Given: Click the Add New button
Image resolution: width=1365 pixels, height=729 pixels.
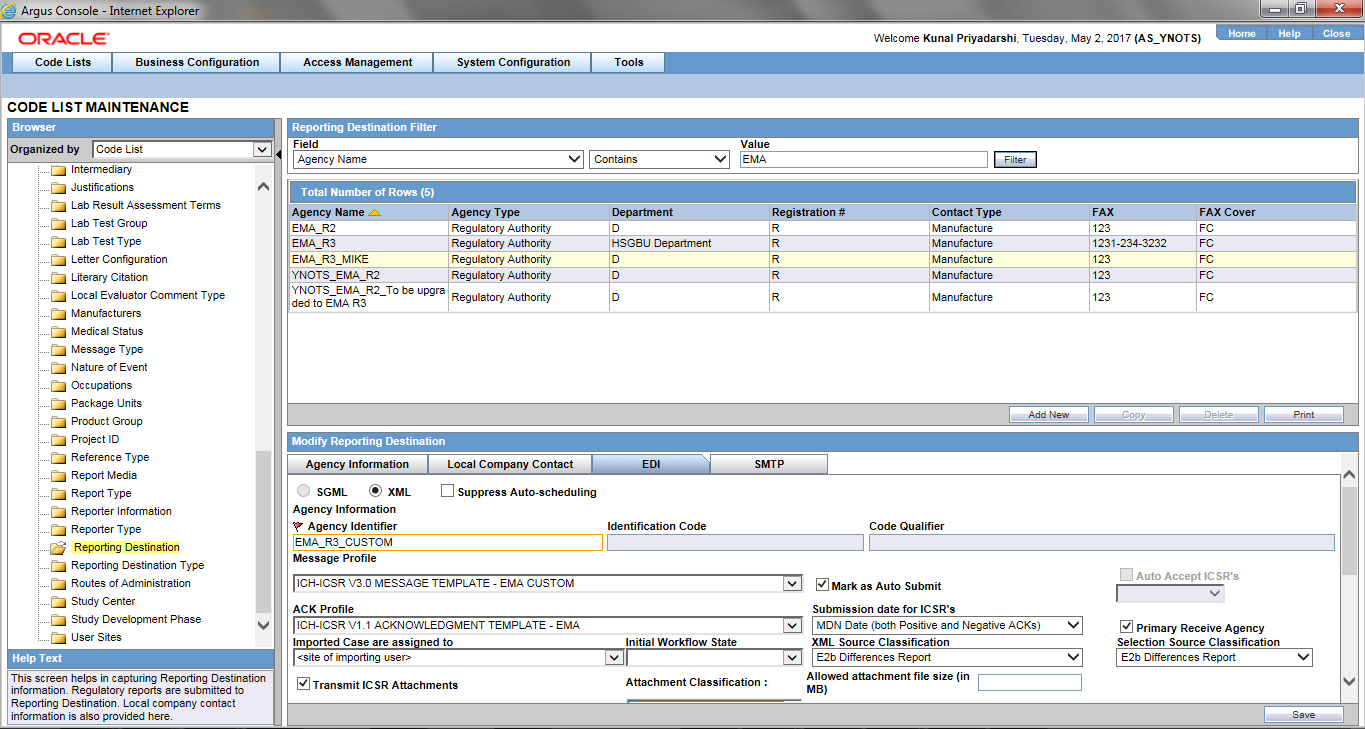Looking at the screenshot, I should click(x=1048, y=415).
